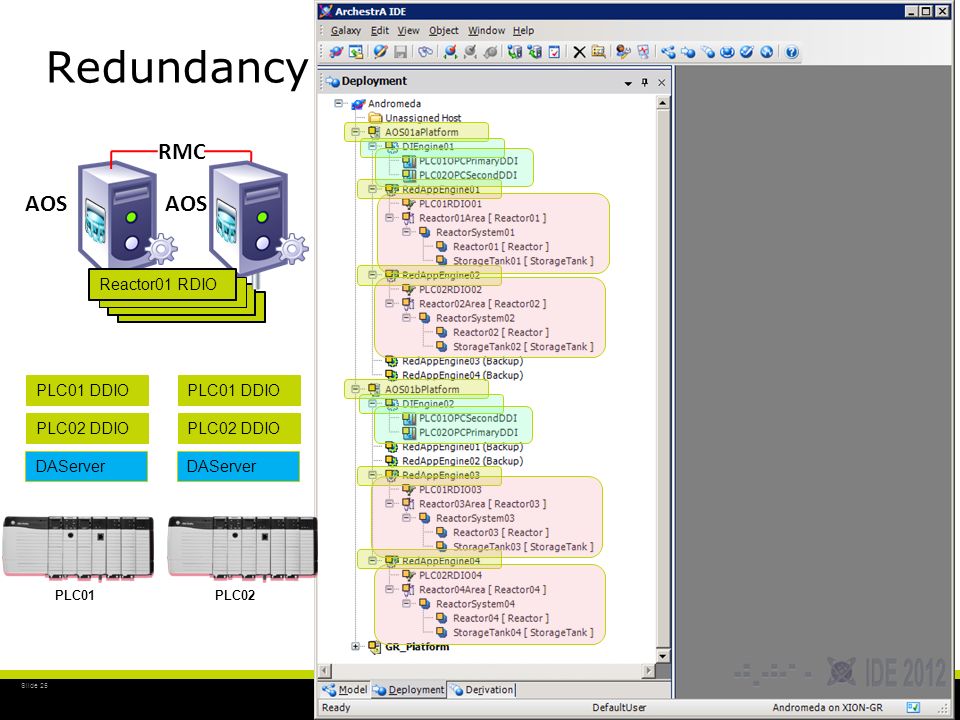Click the status bar icon beside Andromeda on XION-GR

(913, 707)
